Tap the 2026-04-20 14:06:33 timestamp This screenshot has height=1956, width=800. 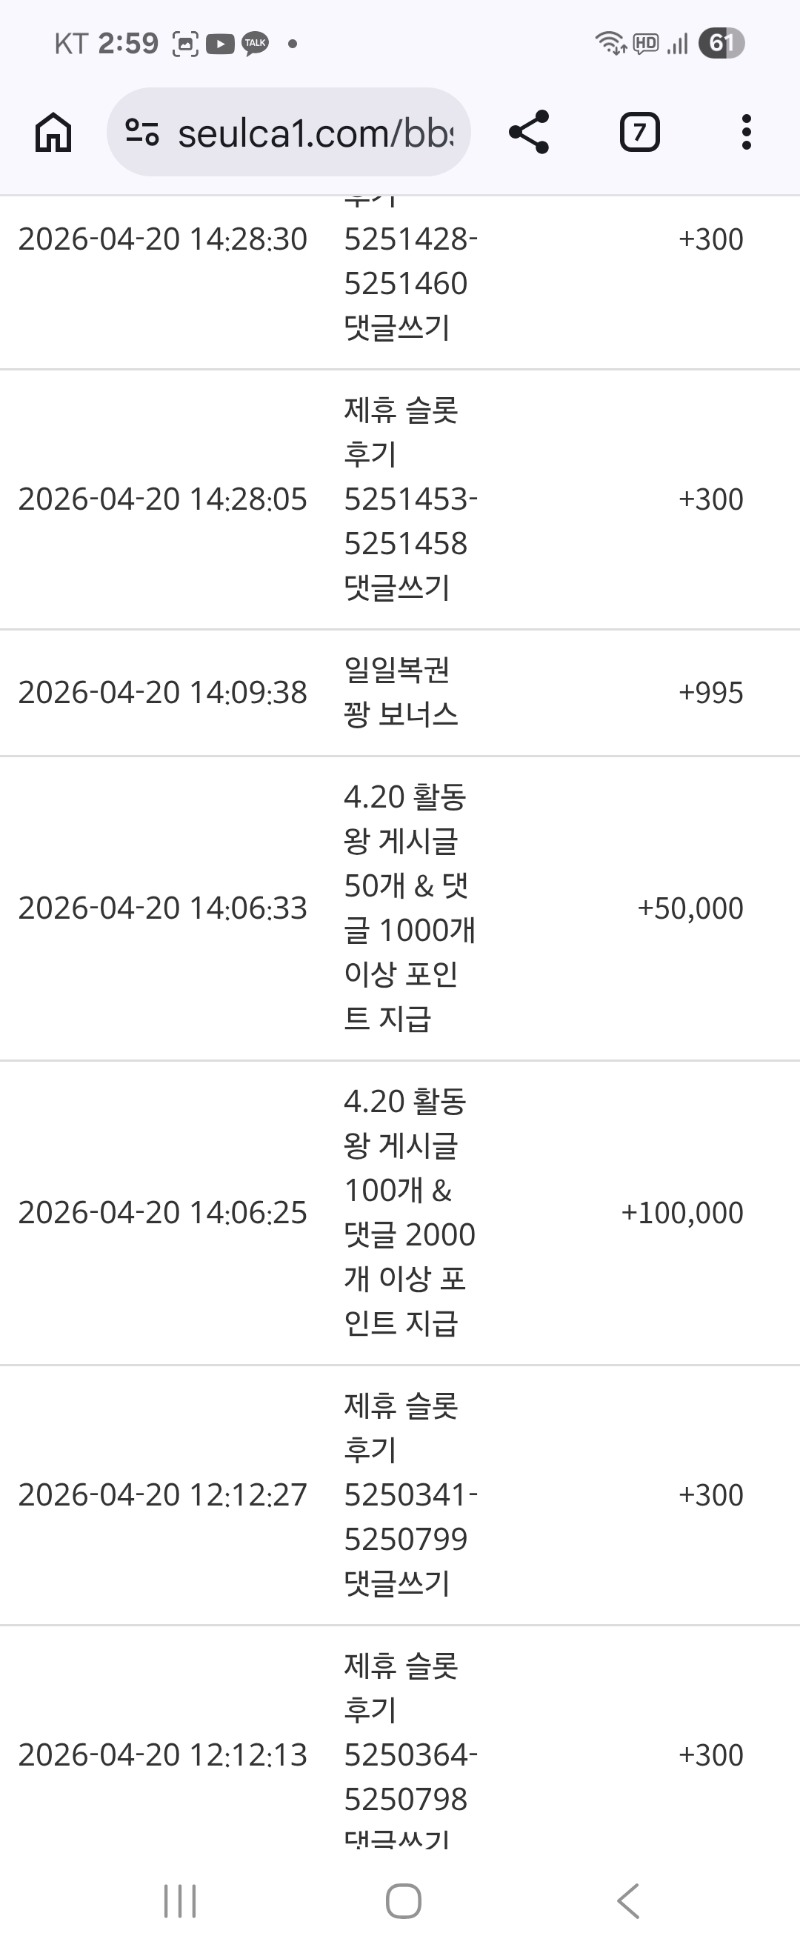(x=163, y=908)
